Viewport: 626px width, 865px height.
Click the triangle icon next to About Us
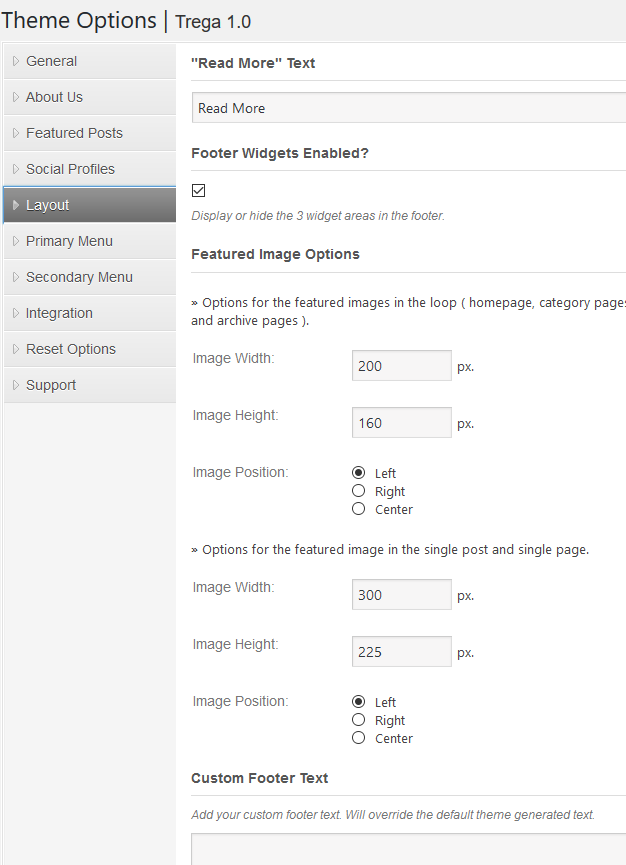tap(16, 97)
